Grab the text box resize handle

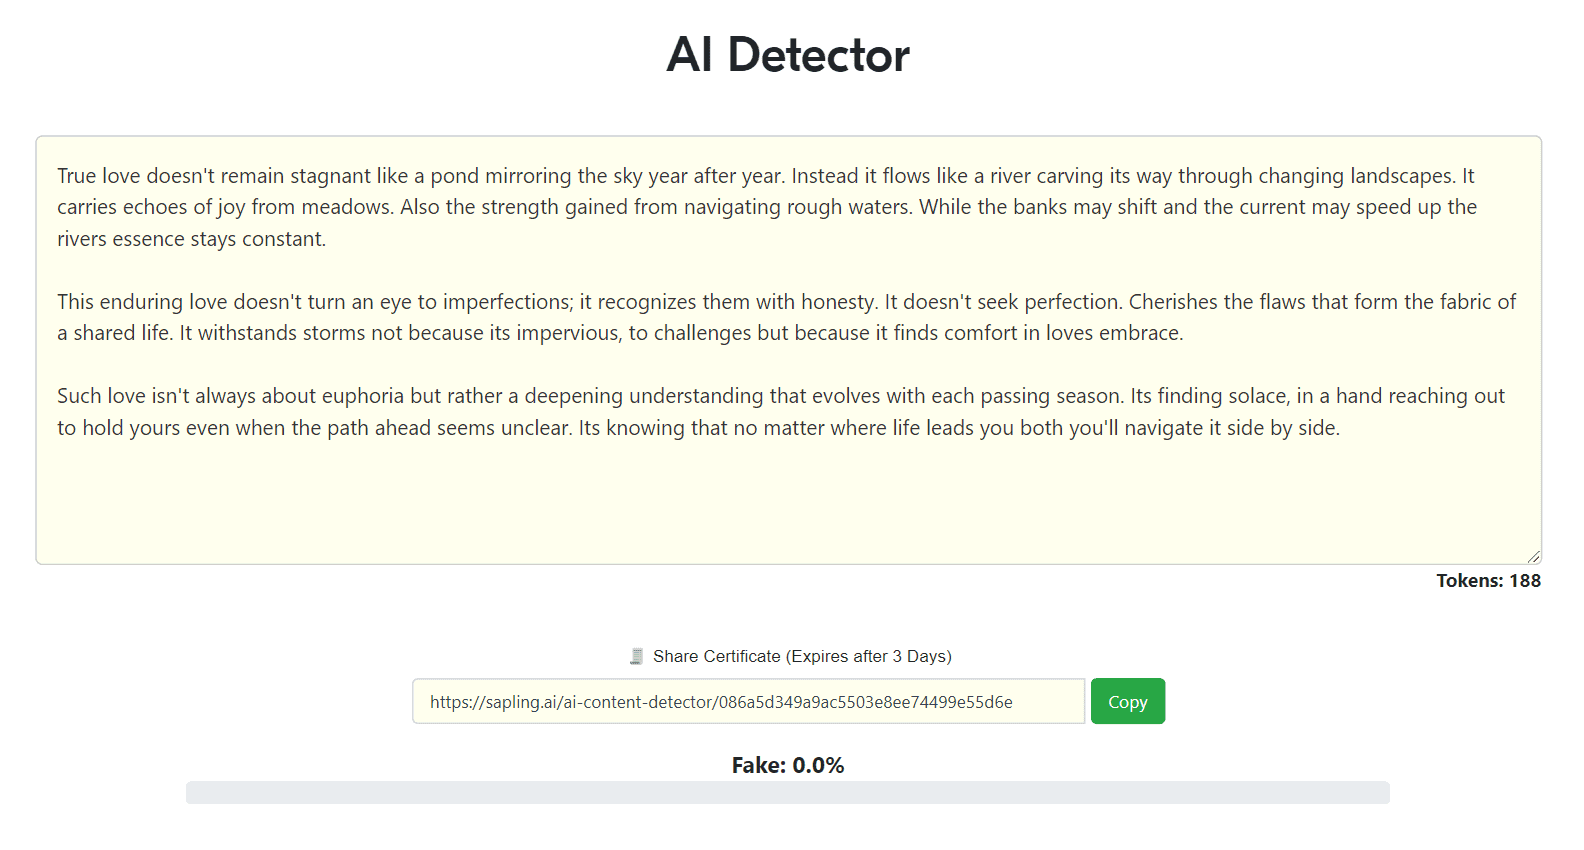pos(1533,556)
